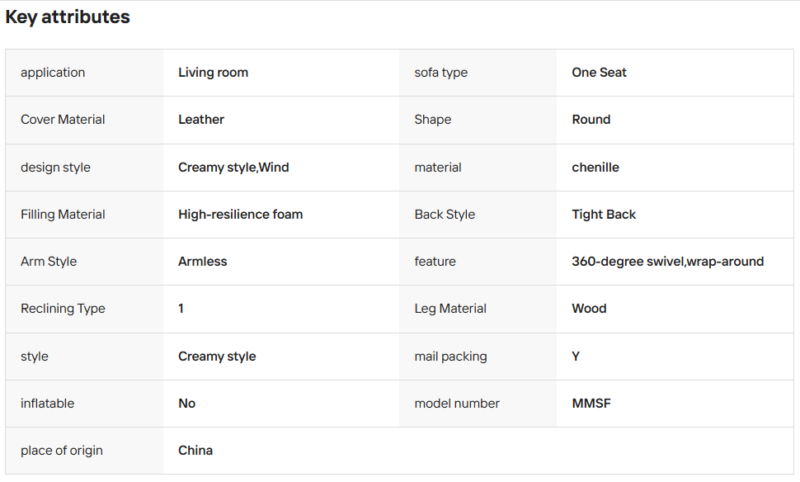Click the inflatable label
The height and width of the screenshot is (482, 800).
[47, 403]
